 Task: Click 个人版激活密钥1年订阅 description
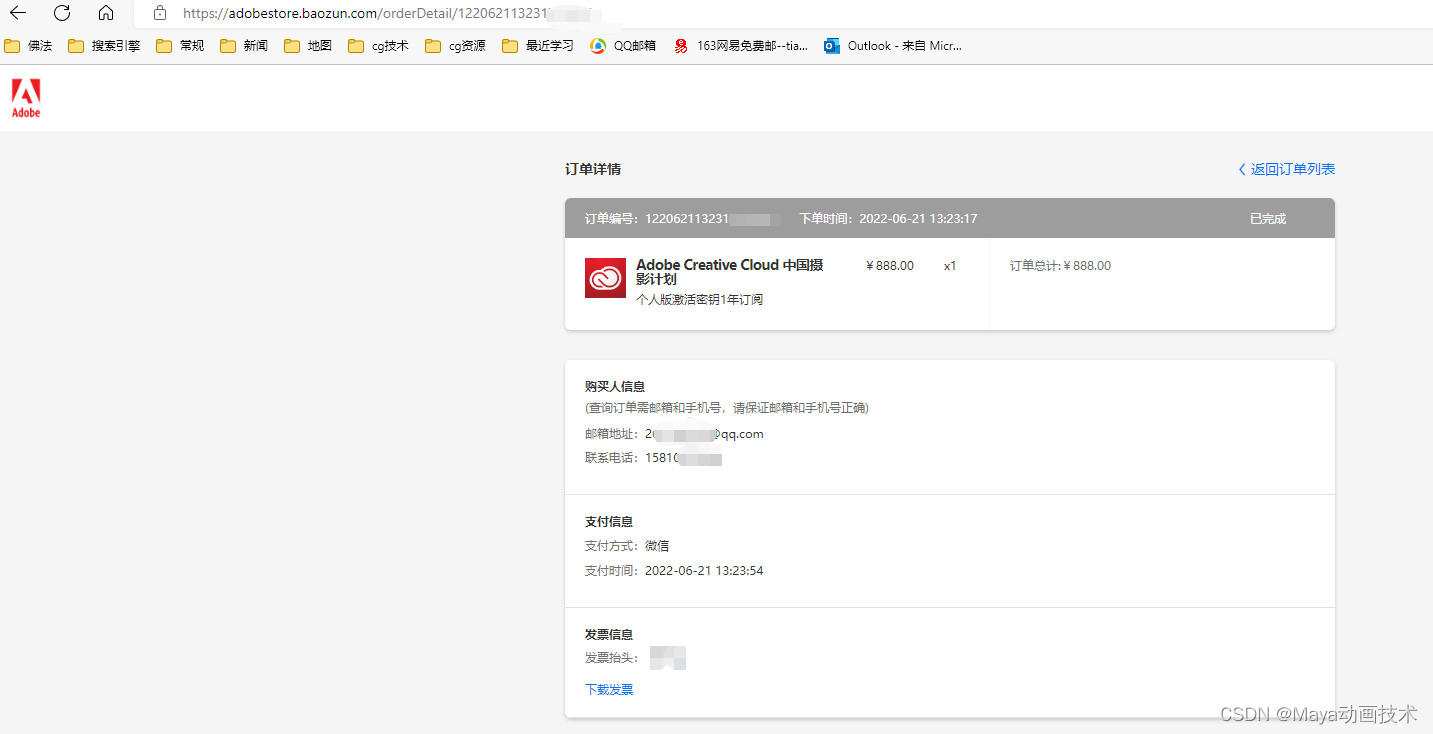coord(700,300)
